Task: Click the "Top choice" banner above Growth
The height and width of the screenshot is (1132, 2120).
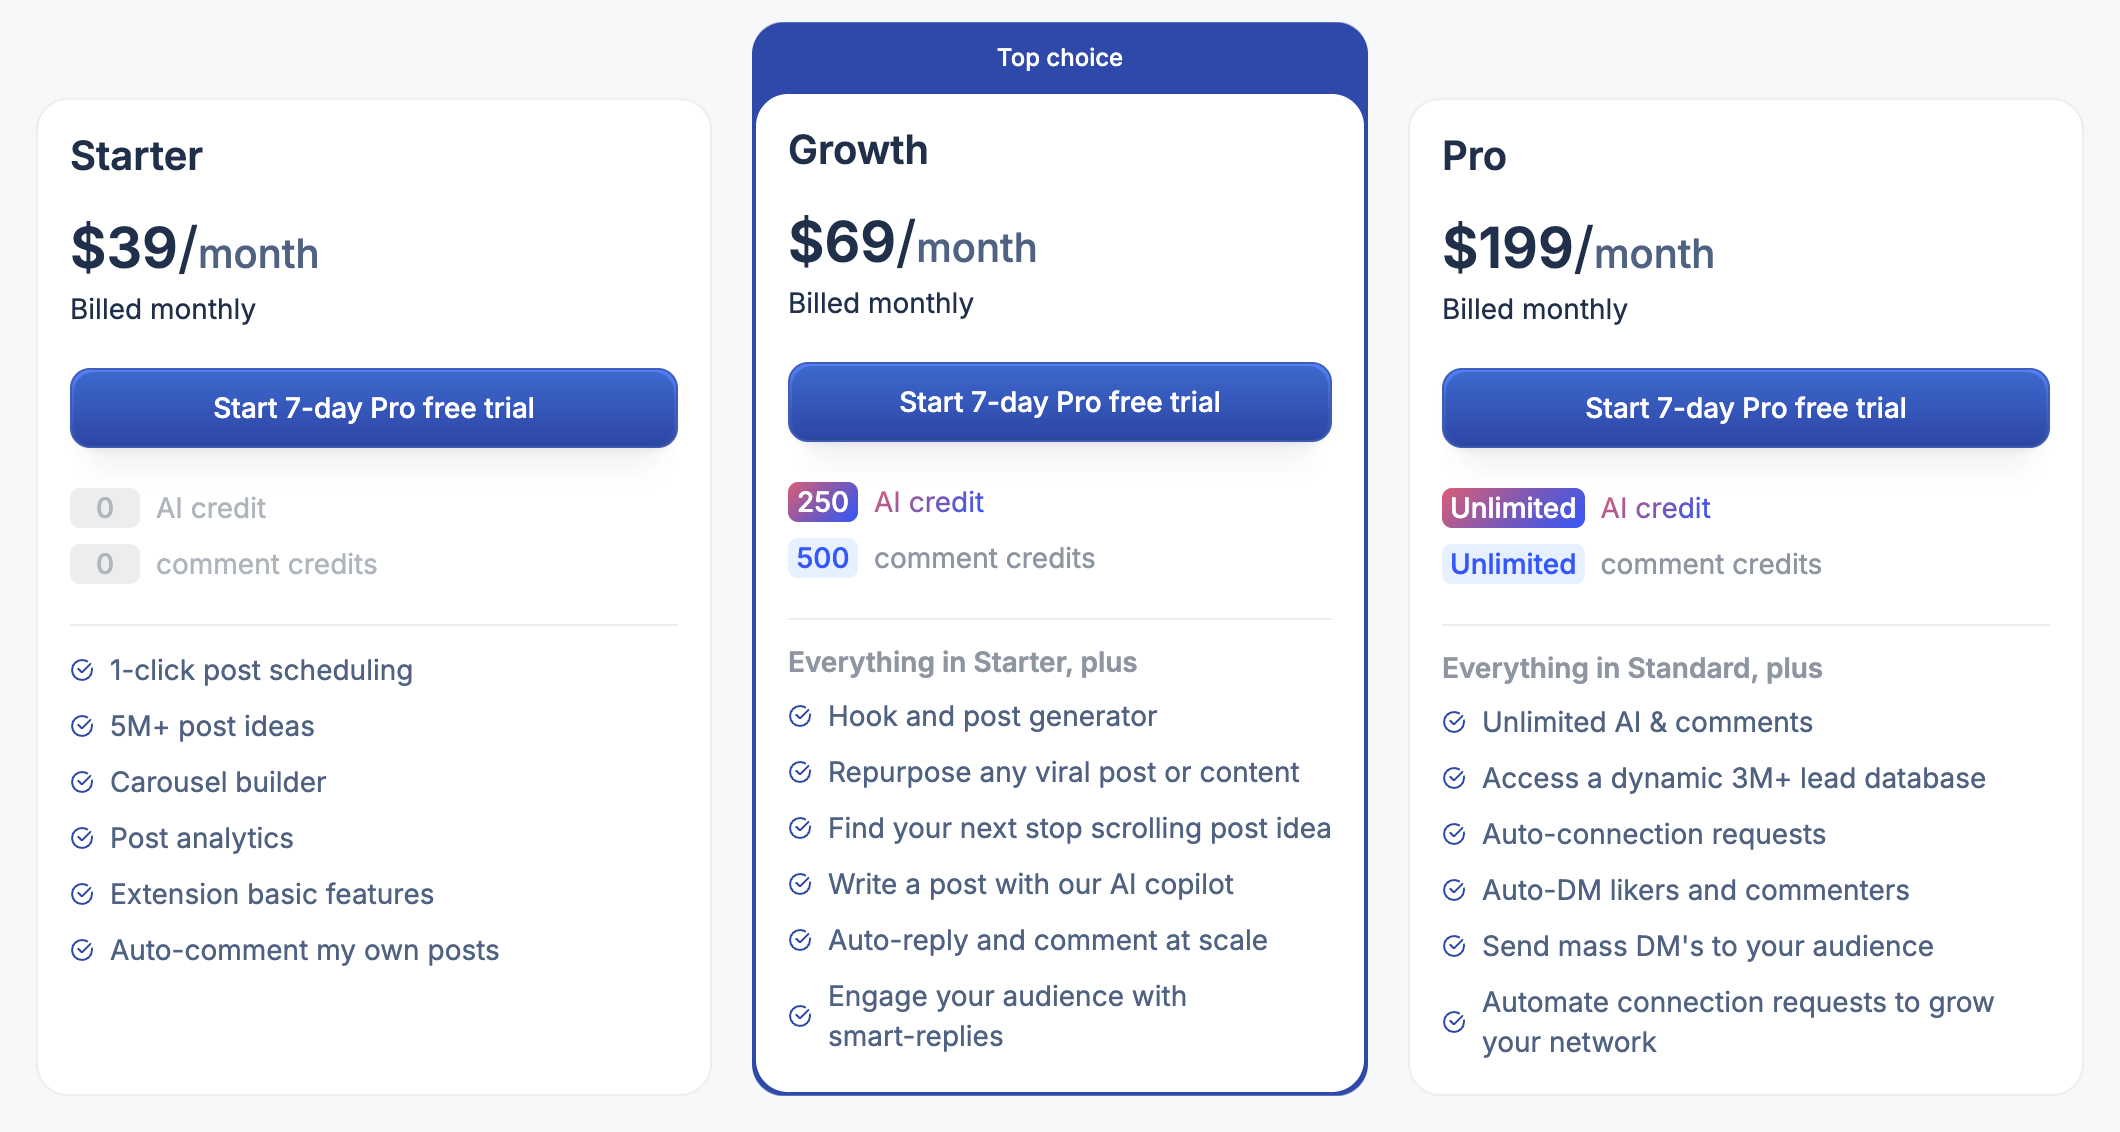Action: (x=1059, y=57)
